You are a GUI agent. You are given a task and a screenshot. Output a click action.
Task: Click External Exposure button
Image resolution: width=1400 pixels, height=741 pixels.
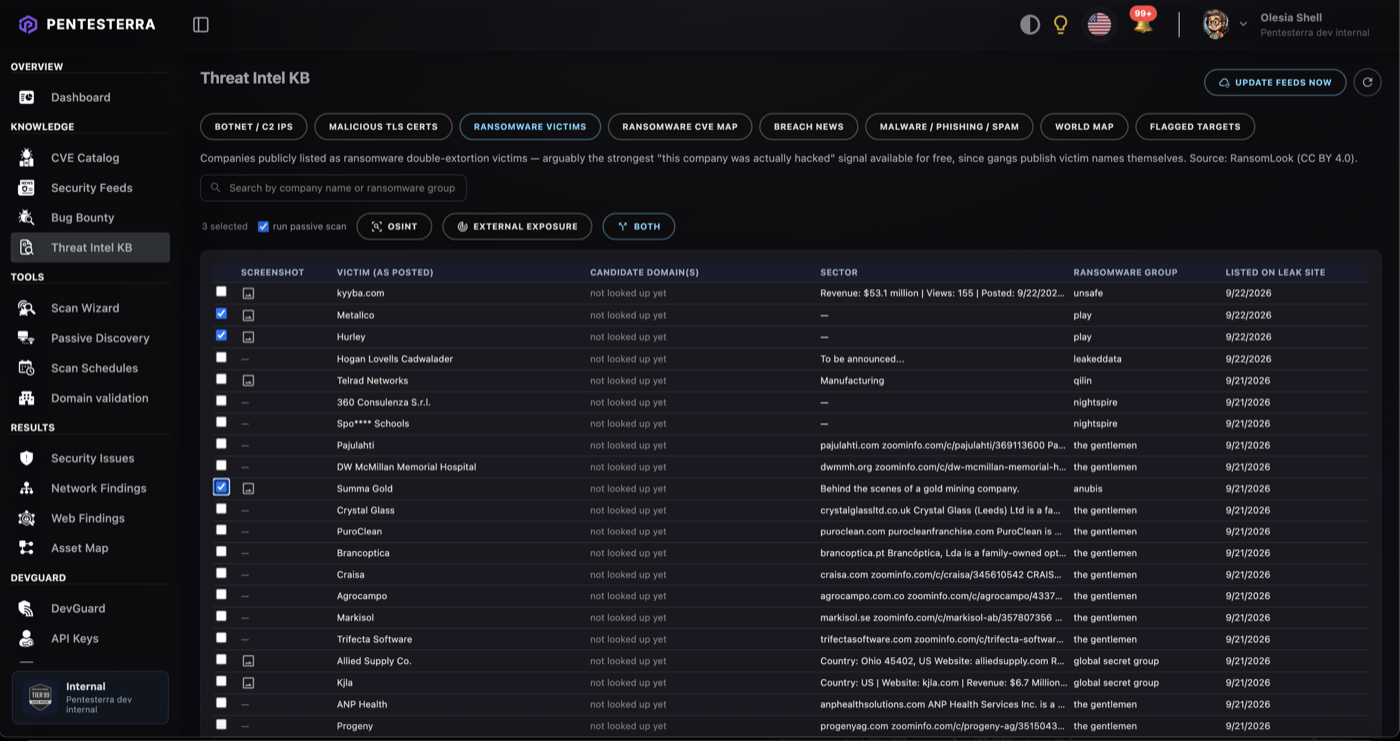pyautogui.click(x=517, y=227)
